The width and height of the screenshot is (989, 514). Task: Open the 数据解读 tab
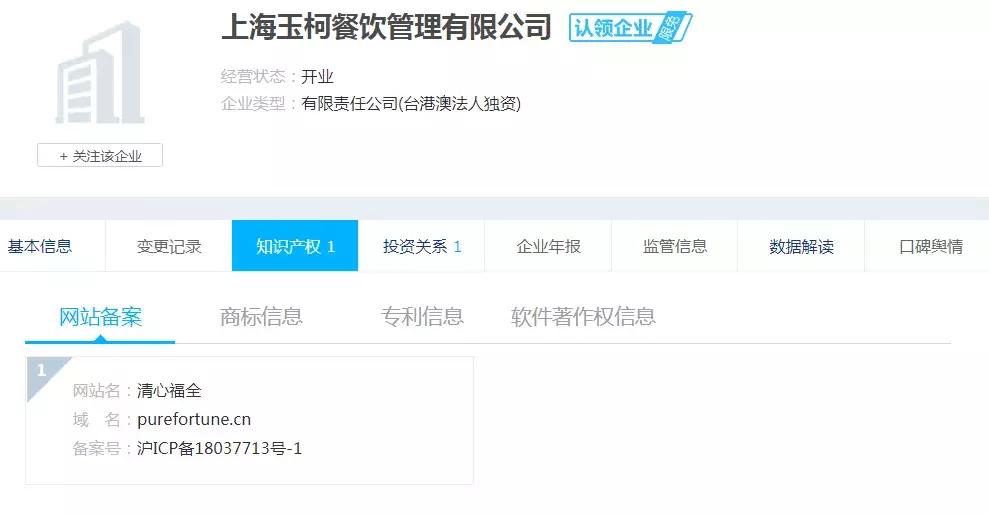[801, 246]
